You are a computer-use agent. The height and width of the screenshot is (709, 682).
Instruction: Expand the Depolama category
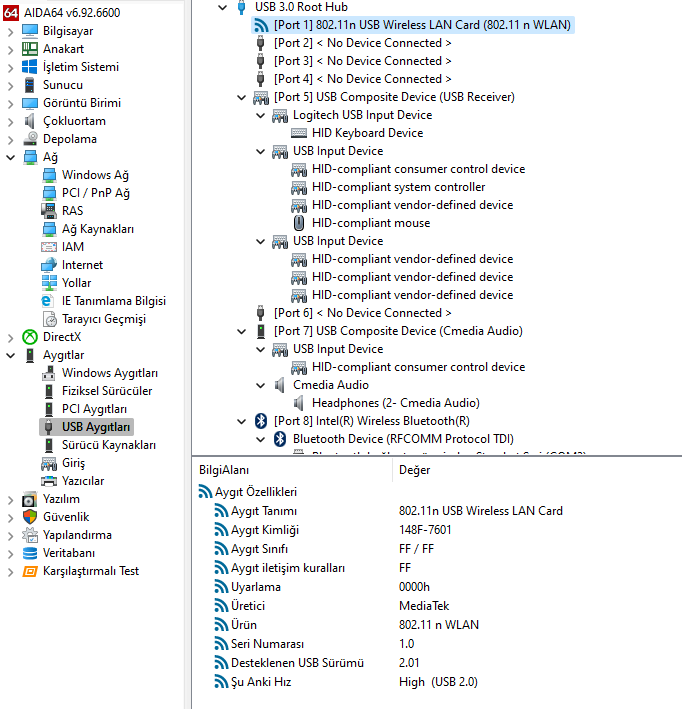tap(10, 139)
